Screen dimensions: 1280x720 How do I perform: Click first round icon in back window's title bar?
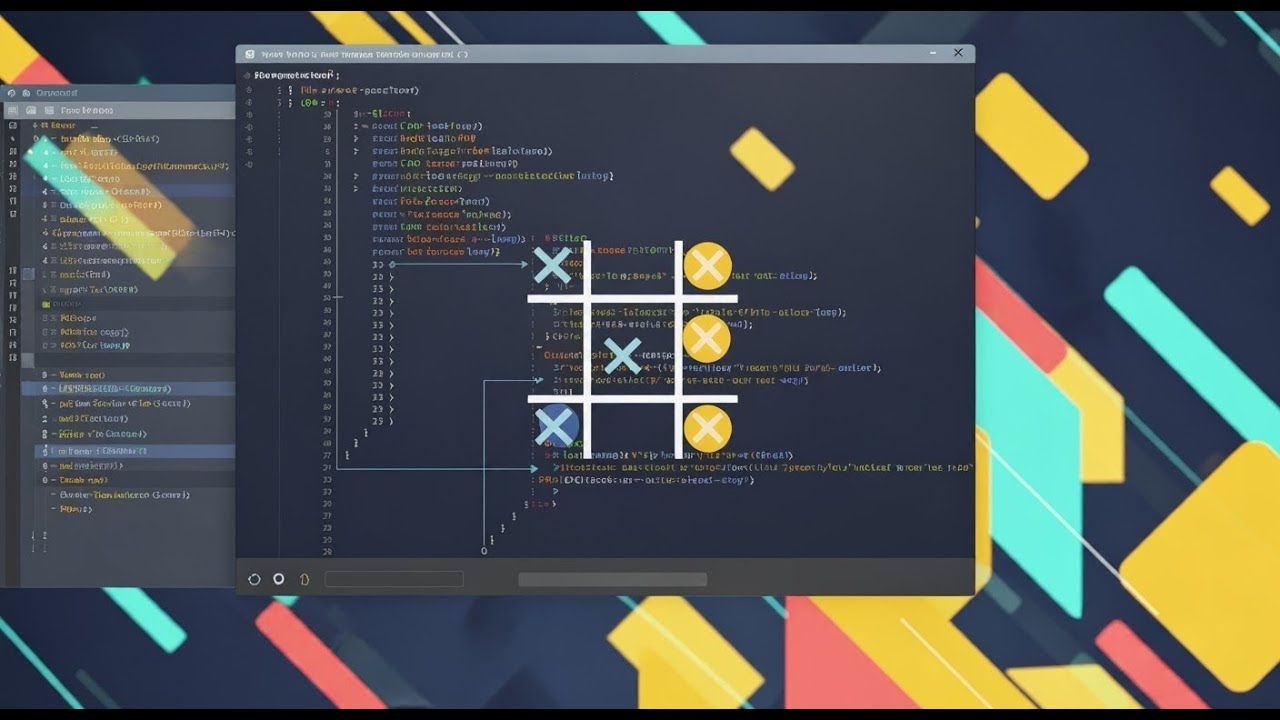point(11,92)
